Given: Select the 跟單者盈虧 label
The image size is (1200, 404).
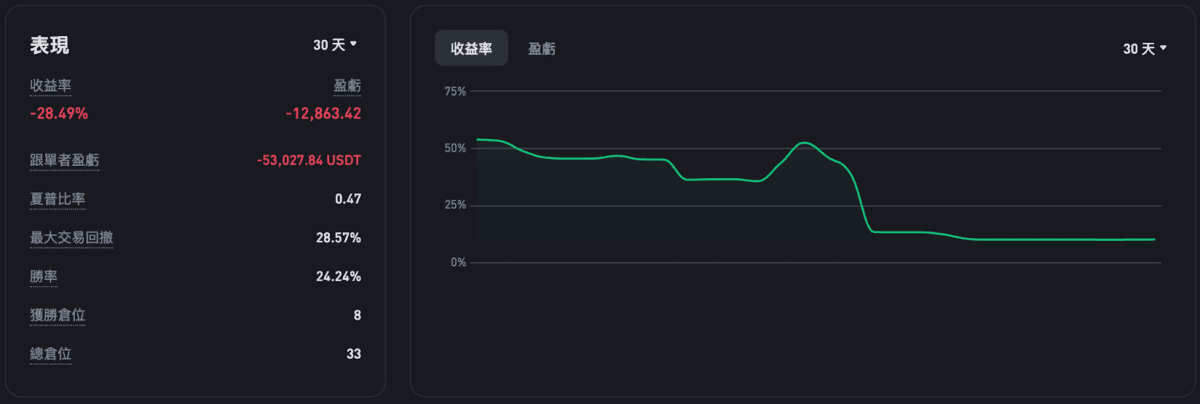Looking at the screenshot, I should click(x=64, y=160).
